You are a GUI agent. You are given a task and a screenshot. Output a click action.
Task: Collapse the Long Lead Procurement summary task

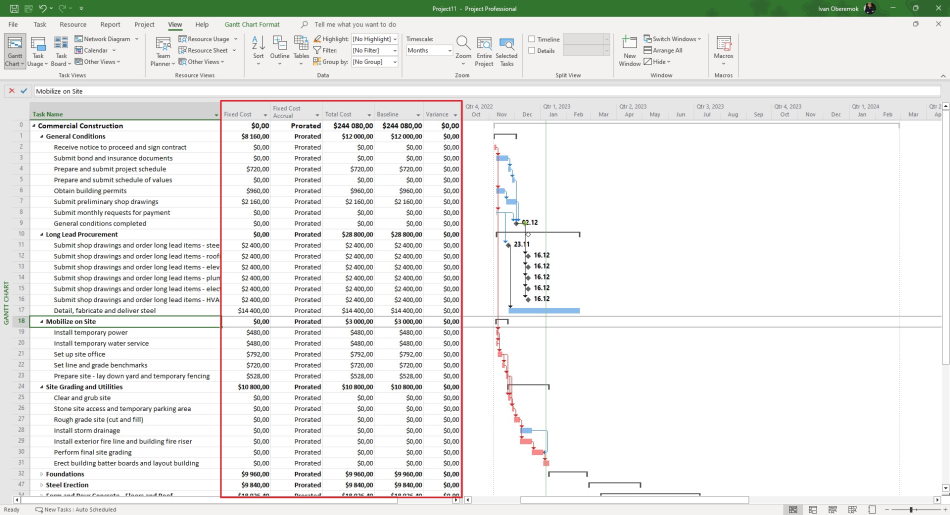[x=42, y=234]
